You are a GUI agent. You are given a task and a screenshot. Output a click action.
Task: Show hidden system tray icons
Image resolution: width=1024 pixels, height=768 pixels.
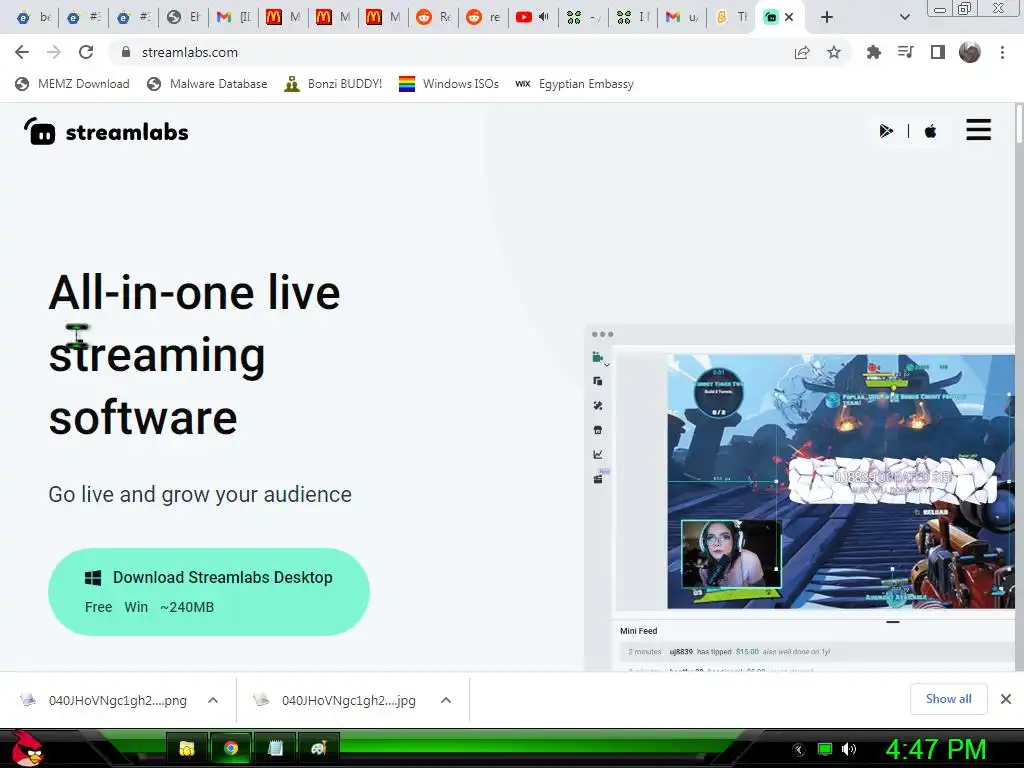tap(798, 750)
